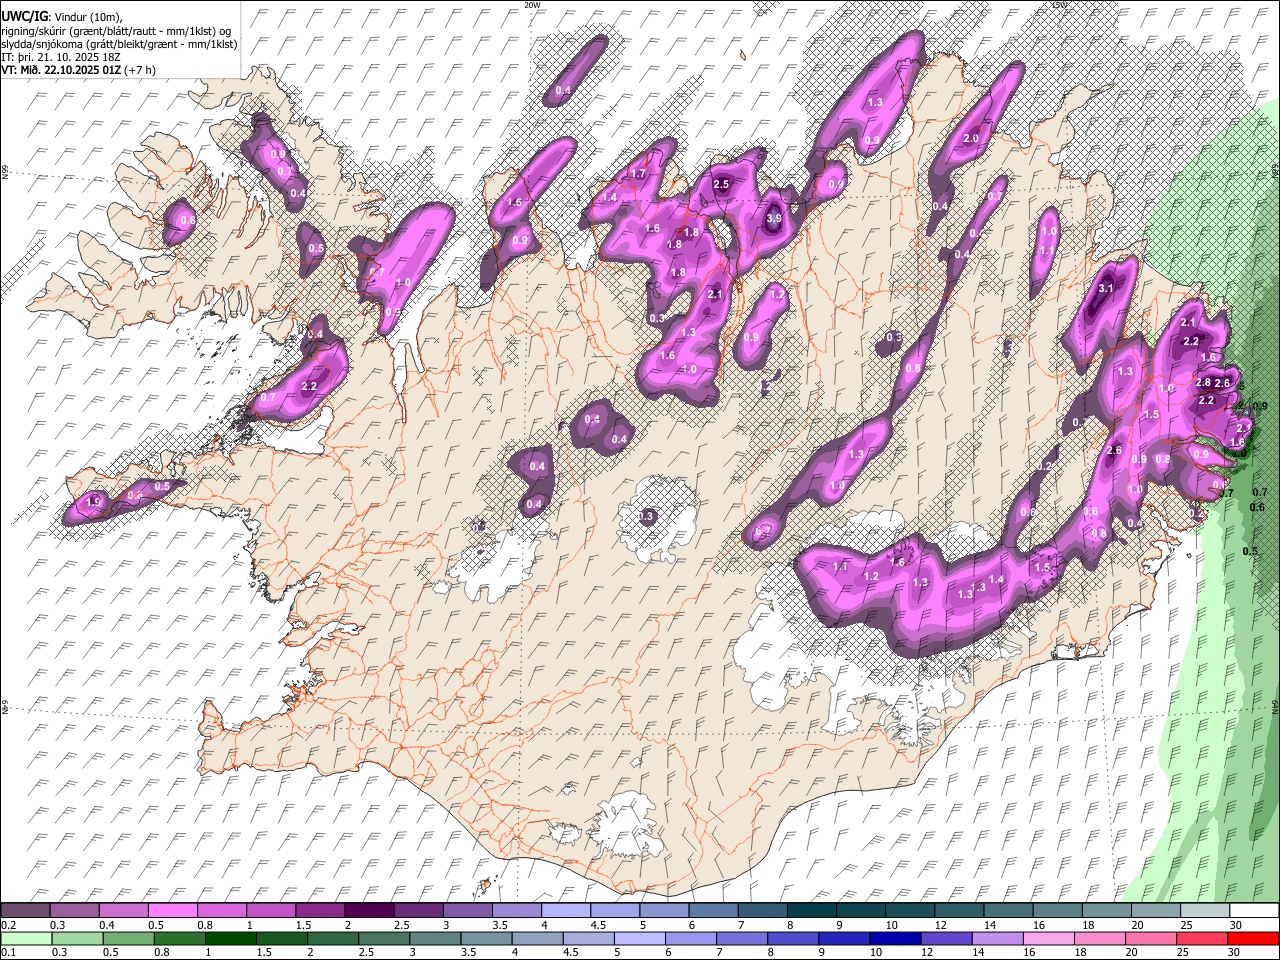Viewport: 1280px width, 960px height.
Task: Click the 3.9 precipitation value on the map
Action: click(773, 219)
